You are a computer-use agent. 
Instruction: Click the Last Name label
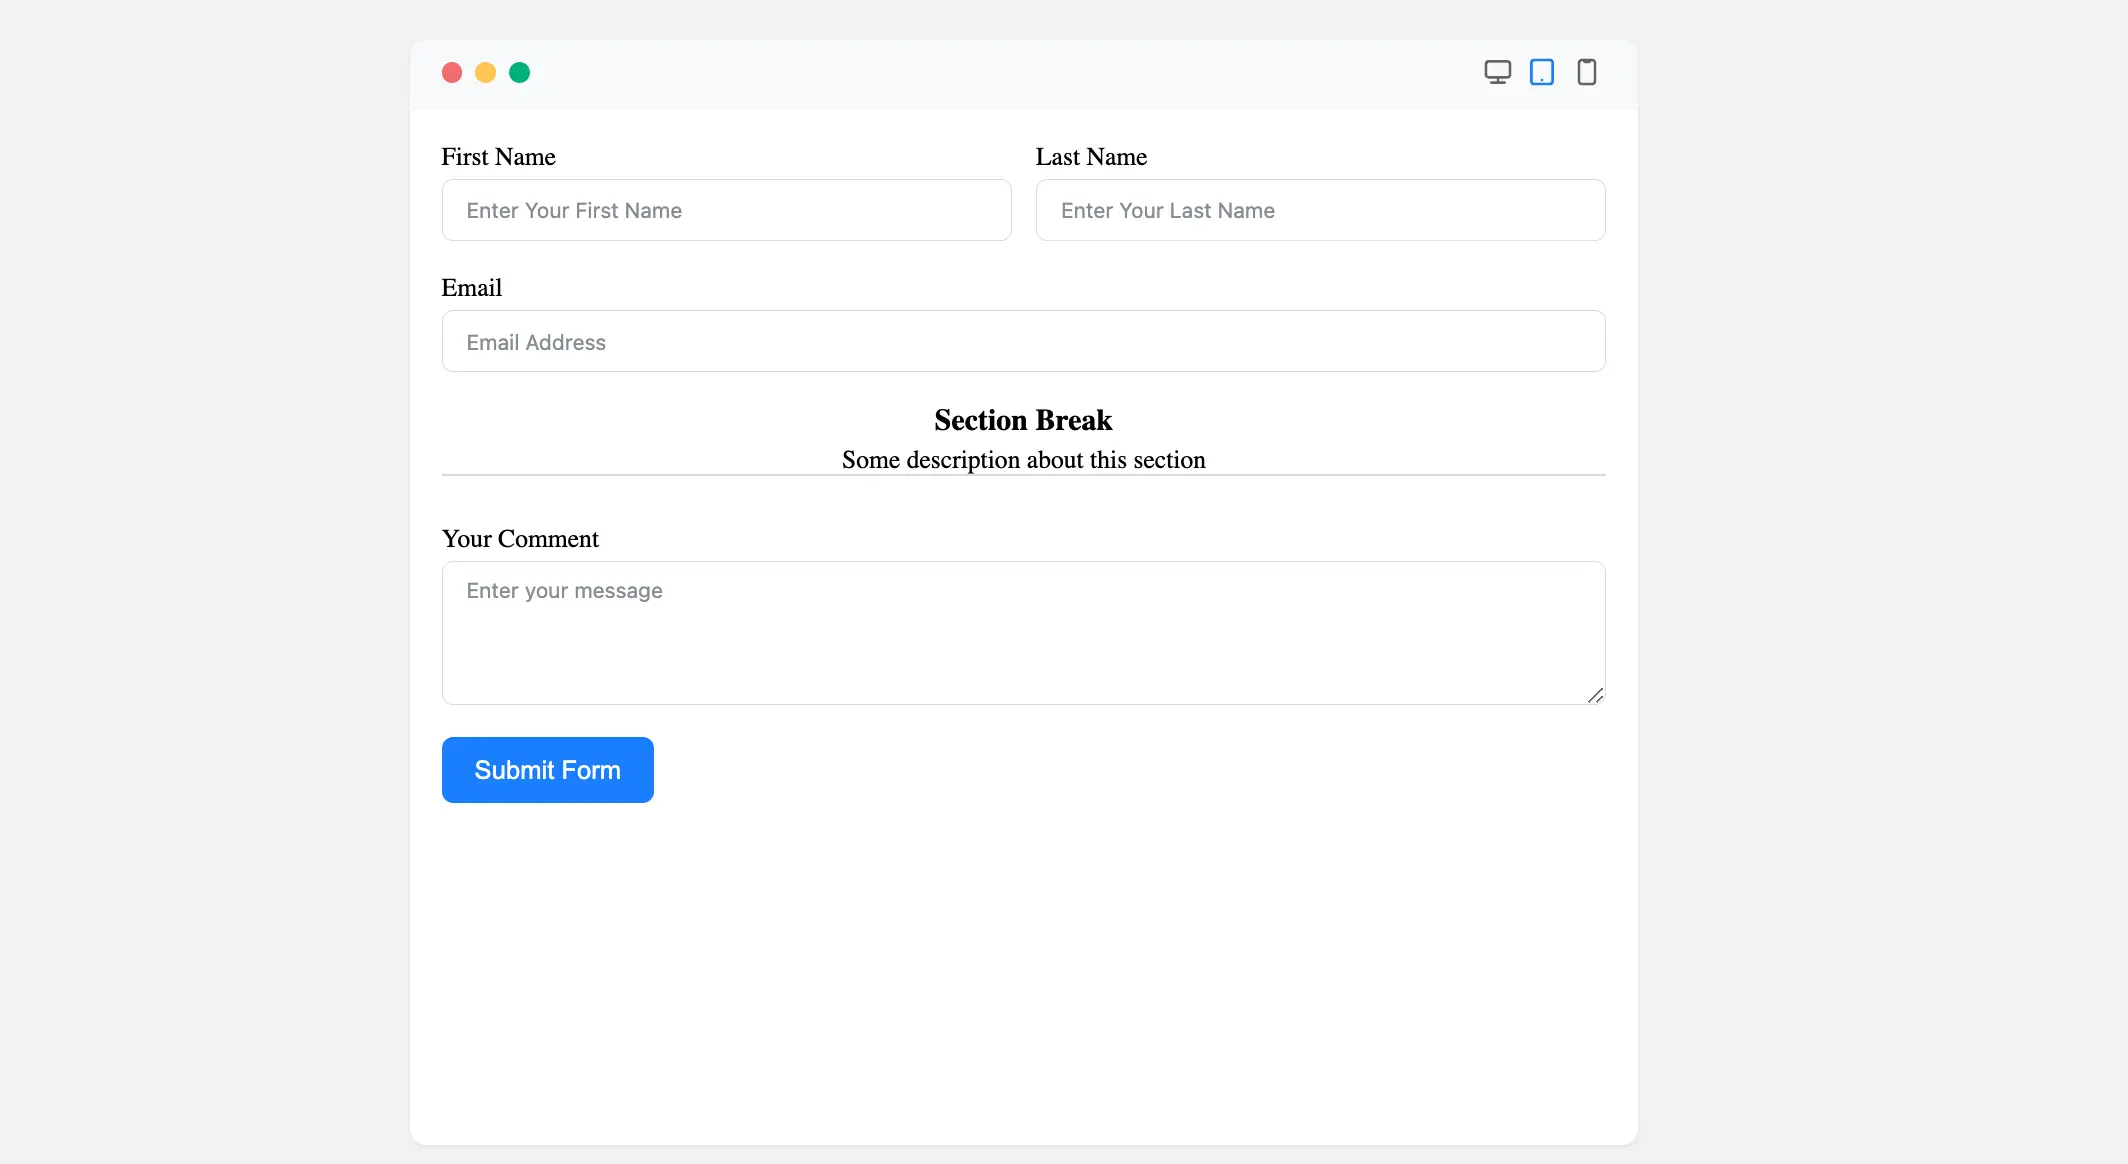(1091, 157)
